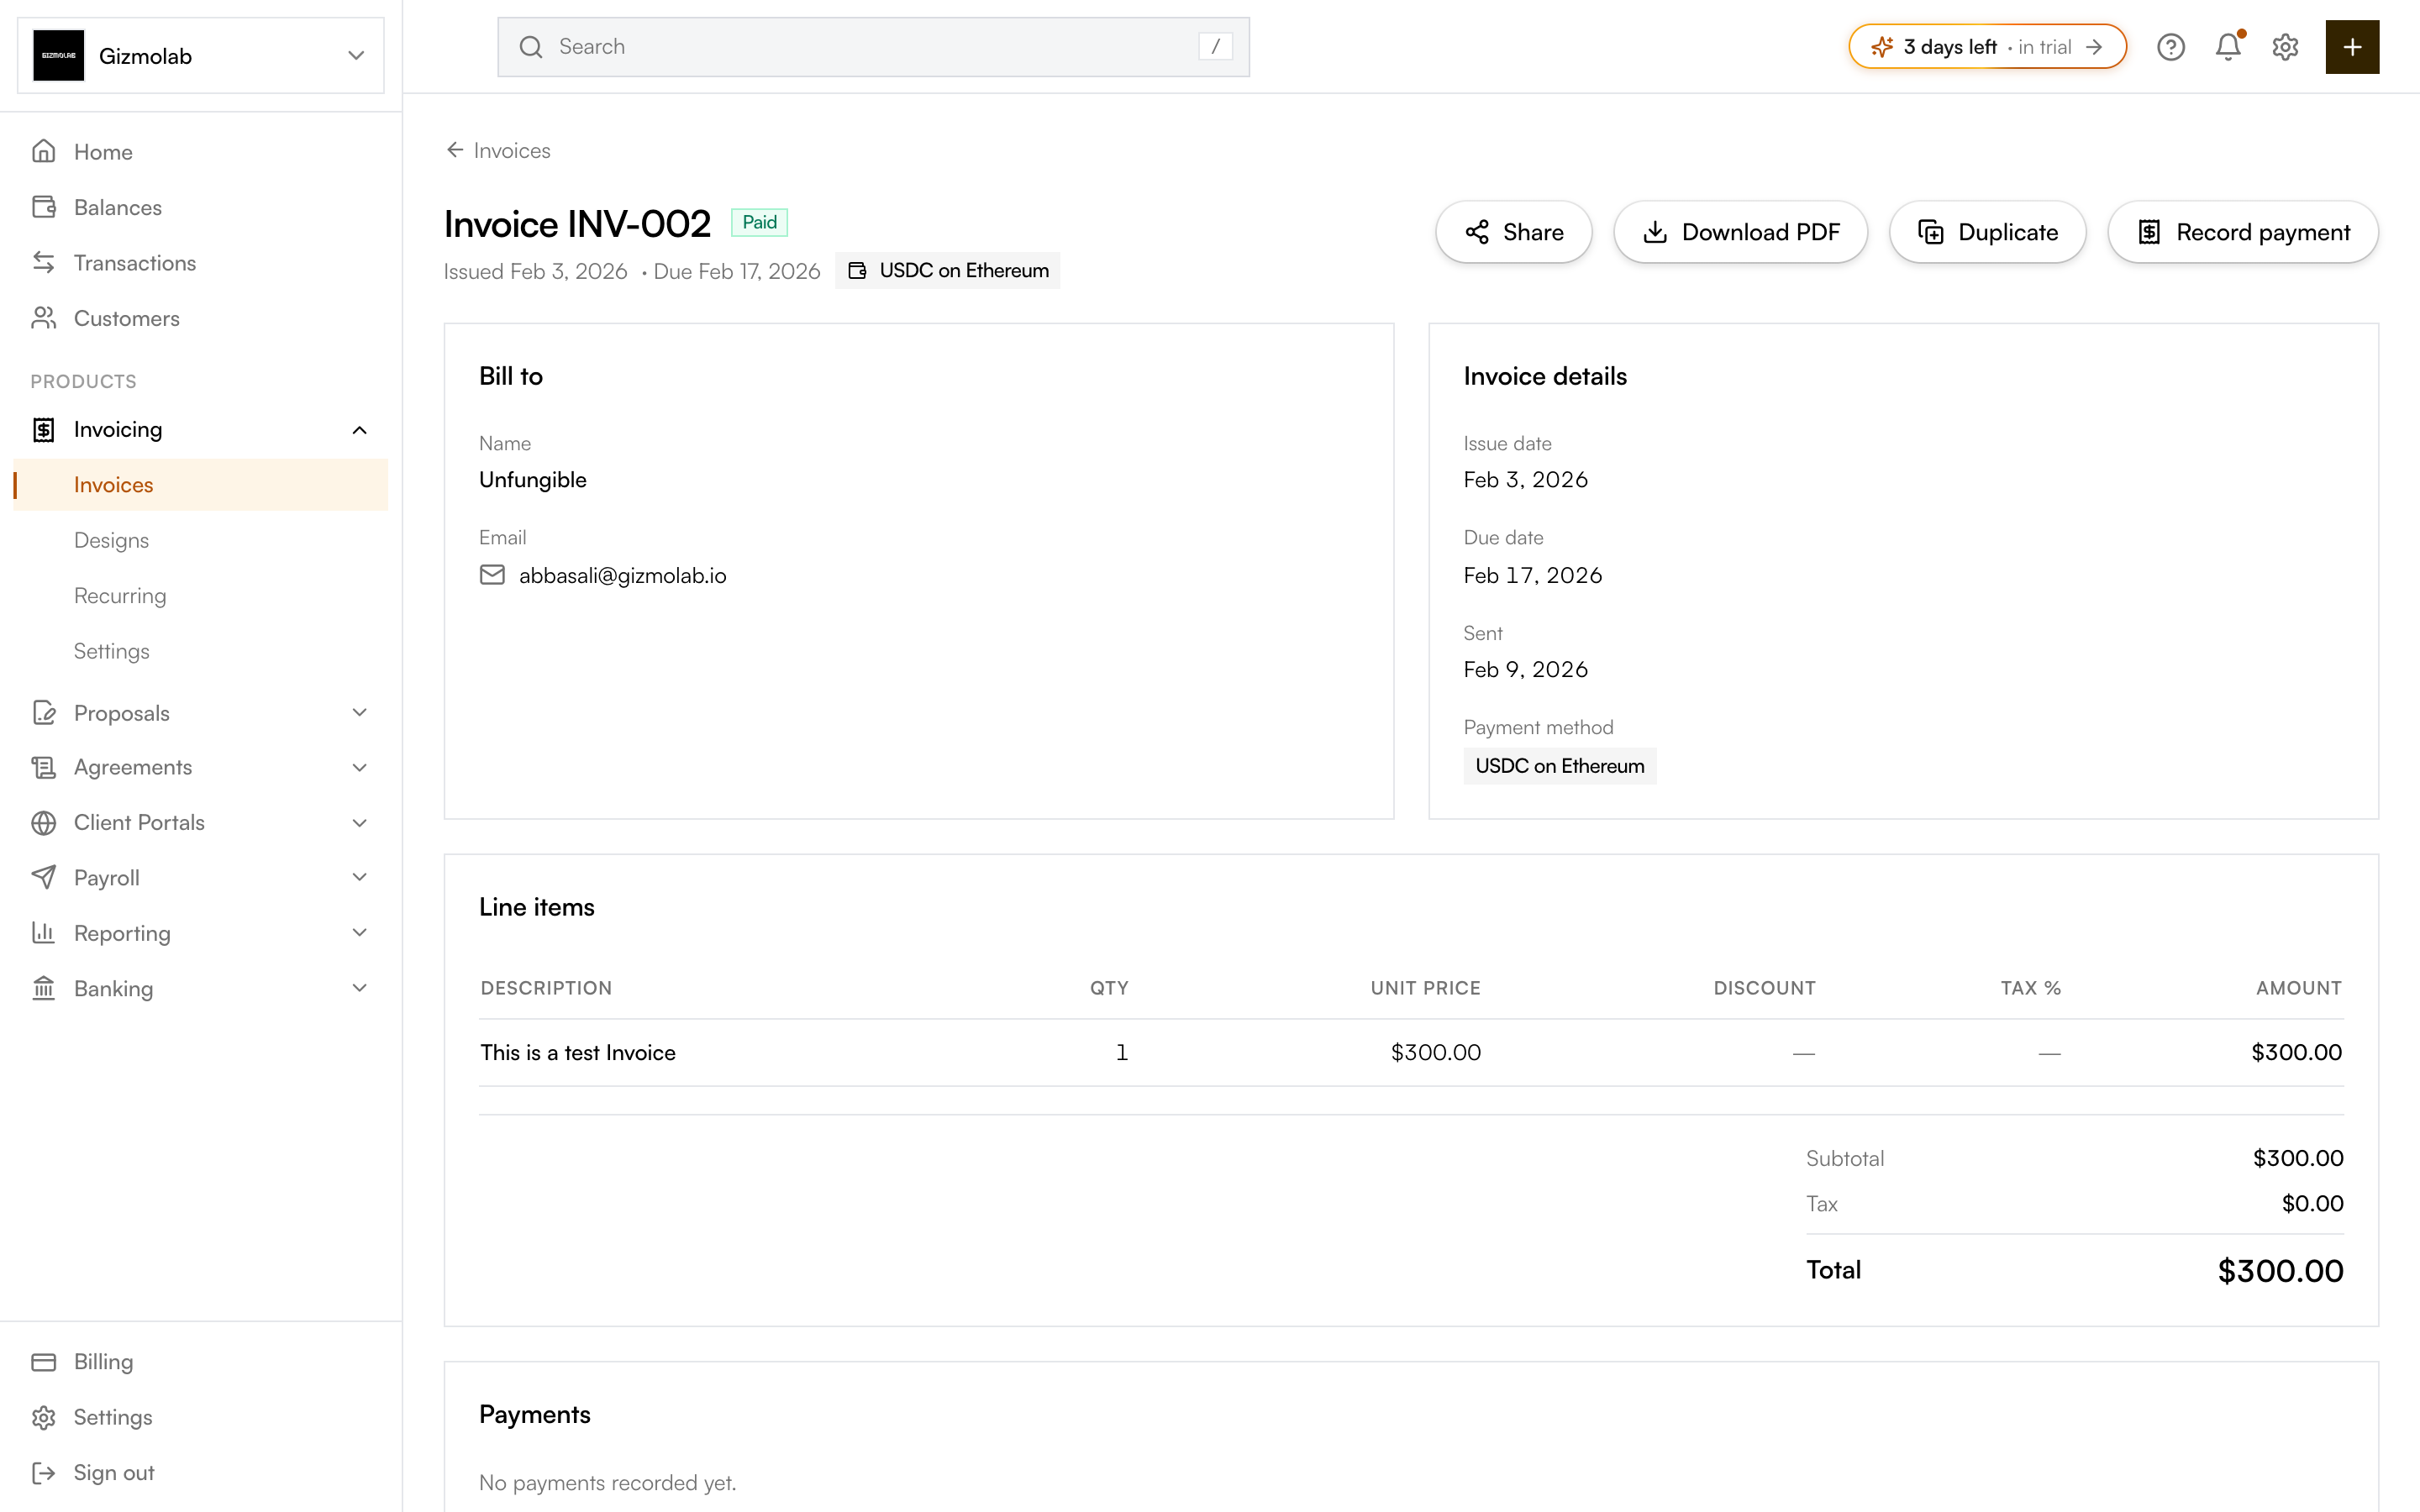This screenshot has height=1512, width=2420.
Task: Expand the Payroll section chevron
Action: tap(360, 877)
